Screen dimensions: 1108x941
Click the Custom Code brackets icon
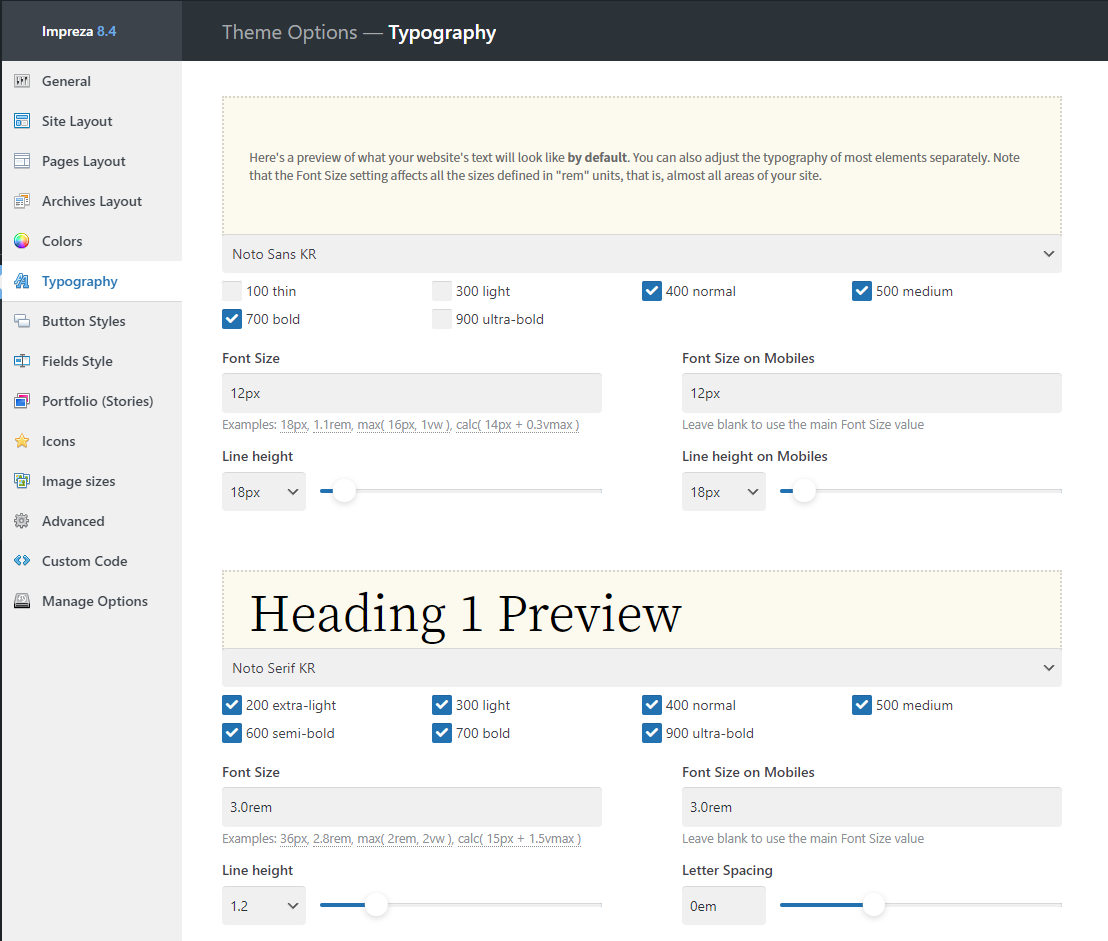click(x=22, y=561)
